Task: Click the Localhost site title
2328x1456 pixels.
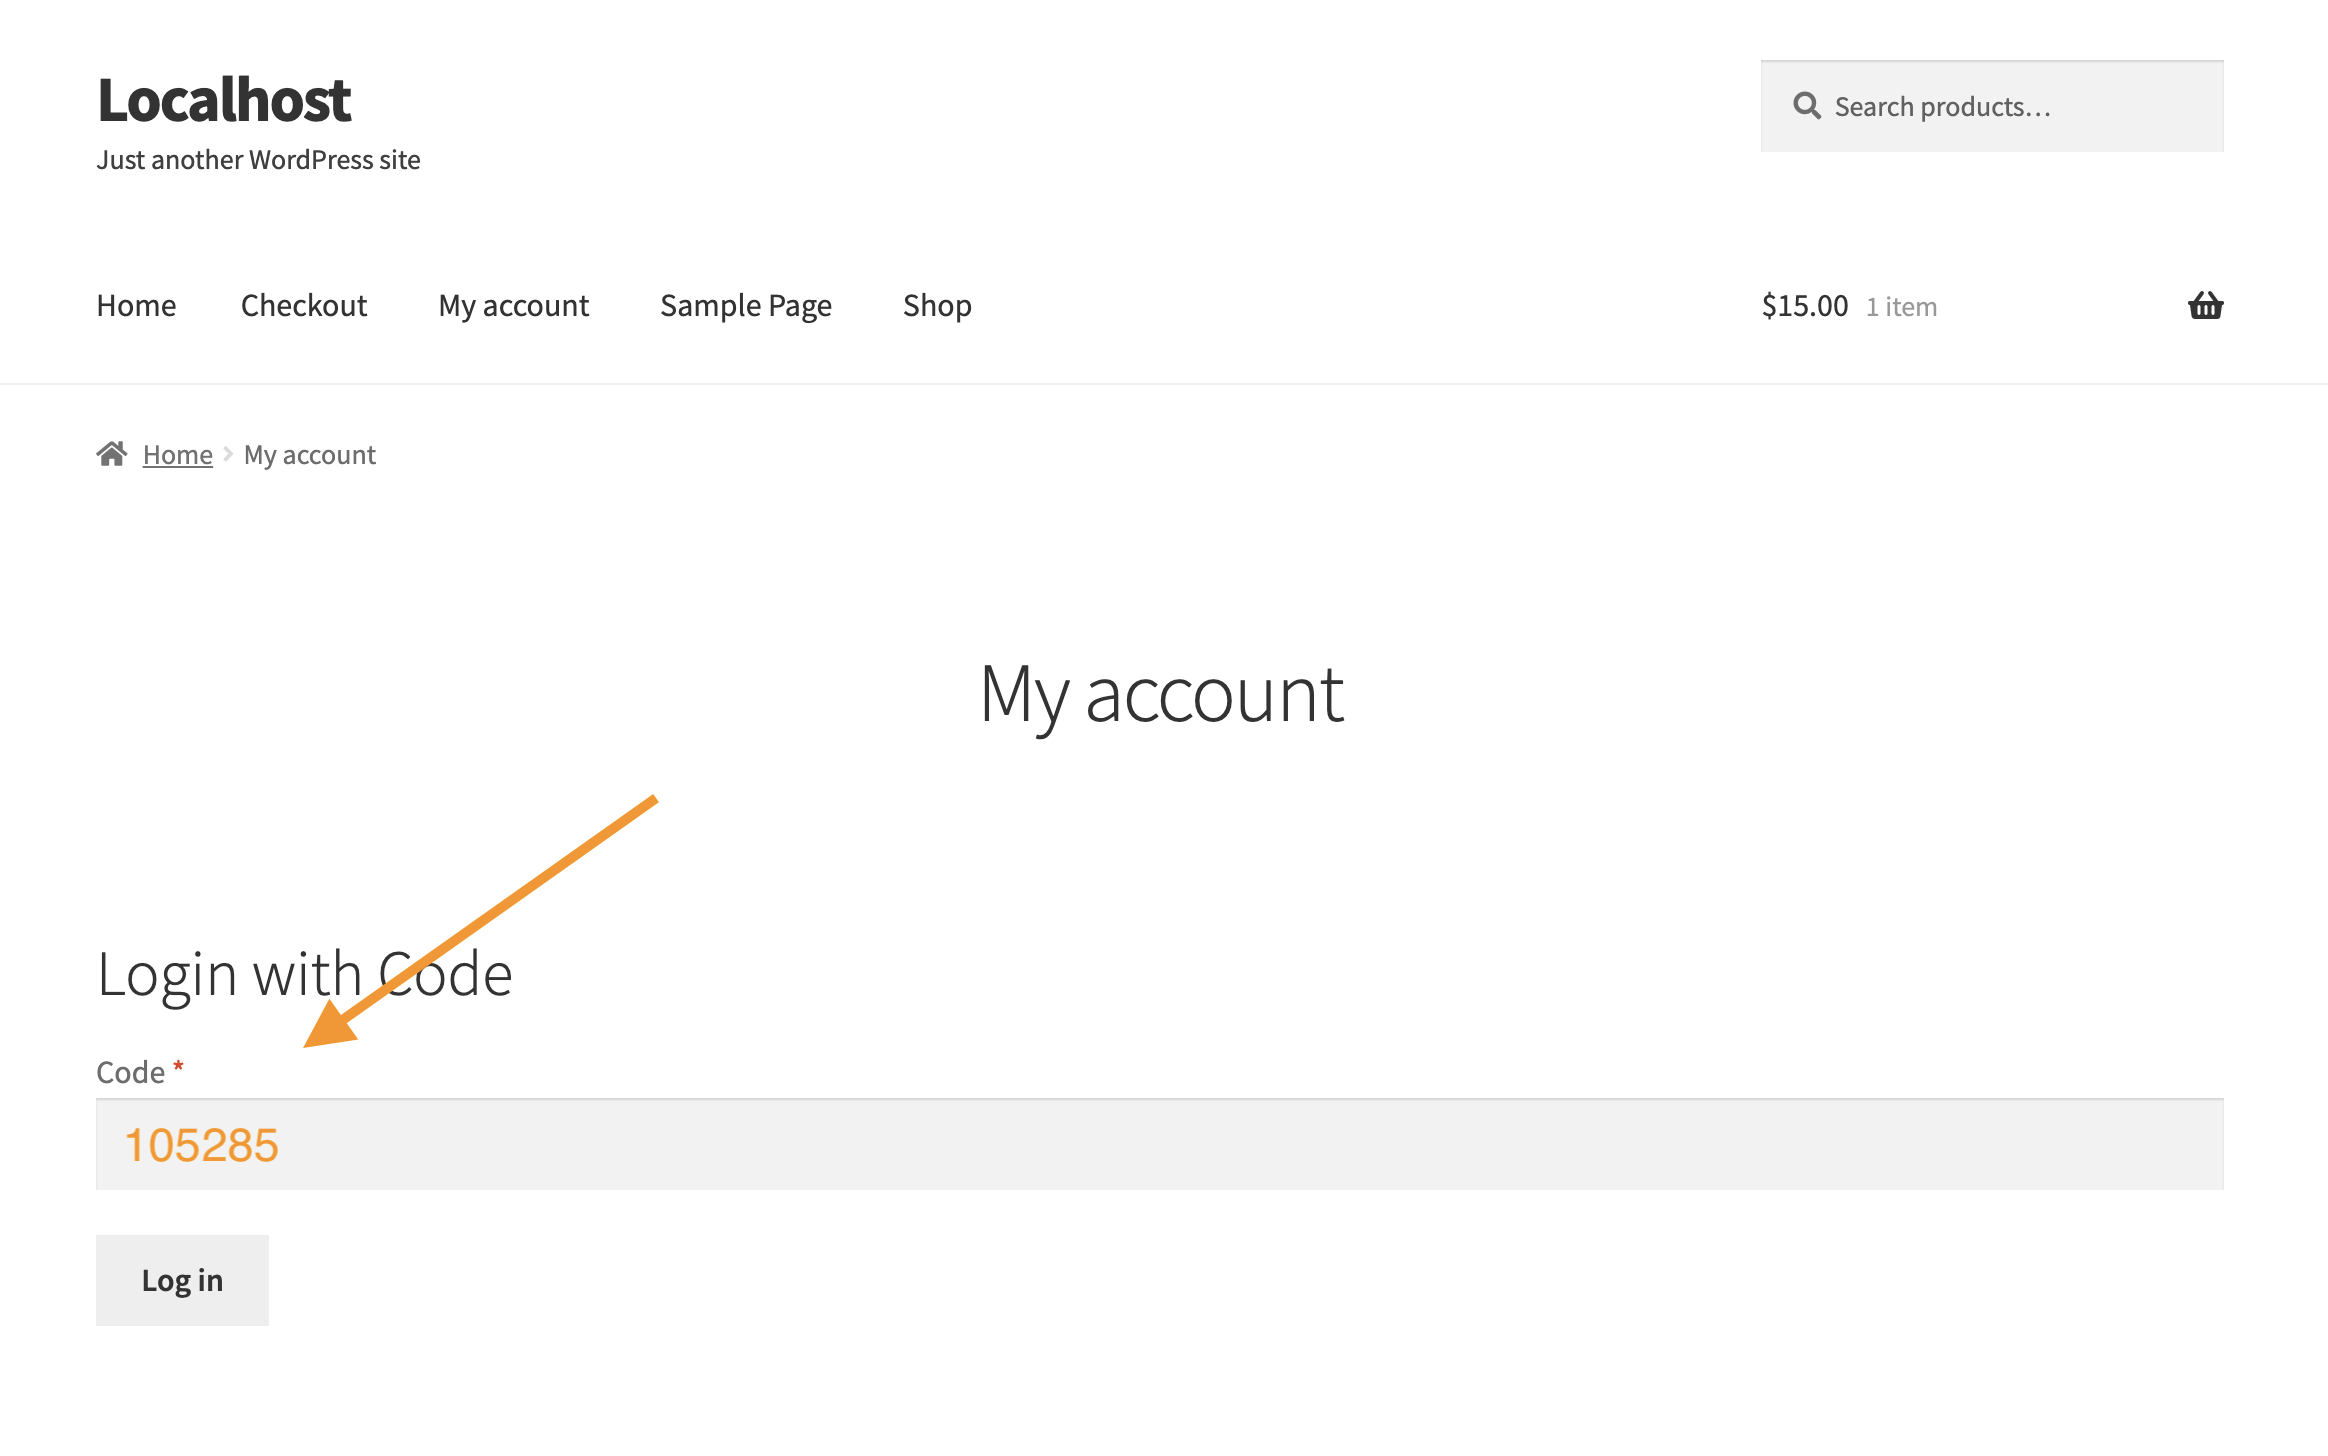Action: pyautogui.click(x=224, y=100)
